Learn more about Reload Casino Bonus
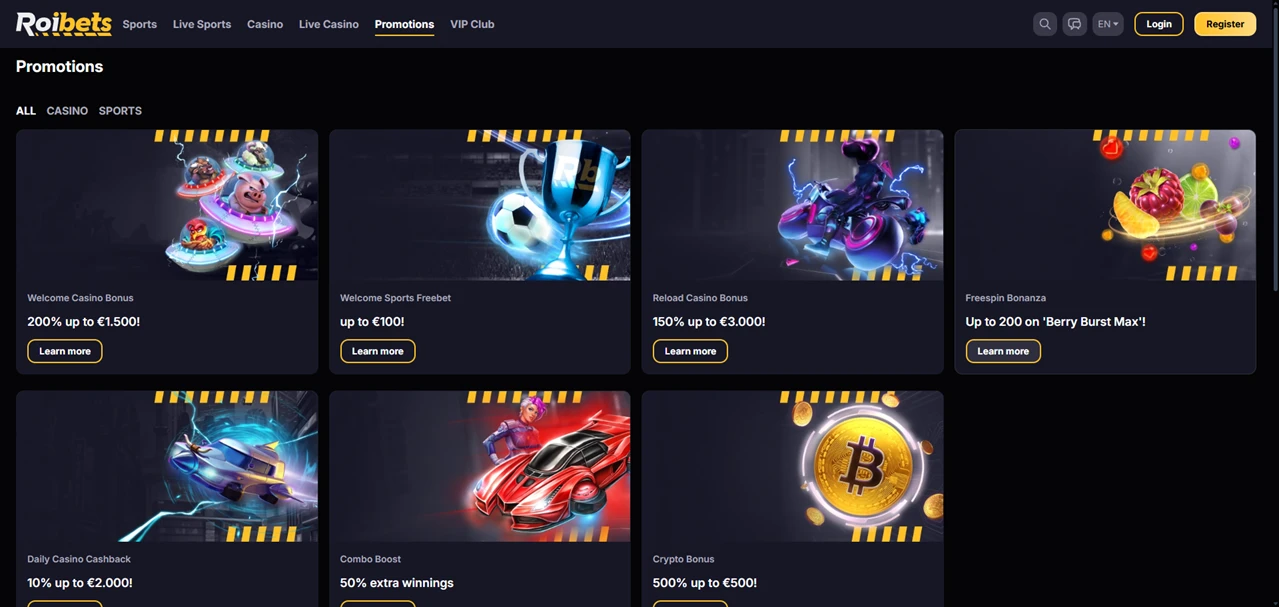The image size is (1279, 607). point(690,351)
